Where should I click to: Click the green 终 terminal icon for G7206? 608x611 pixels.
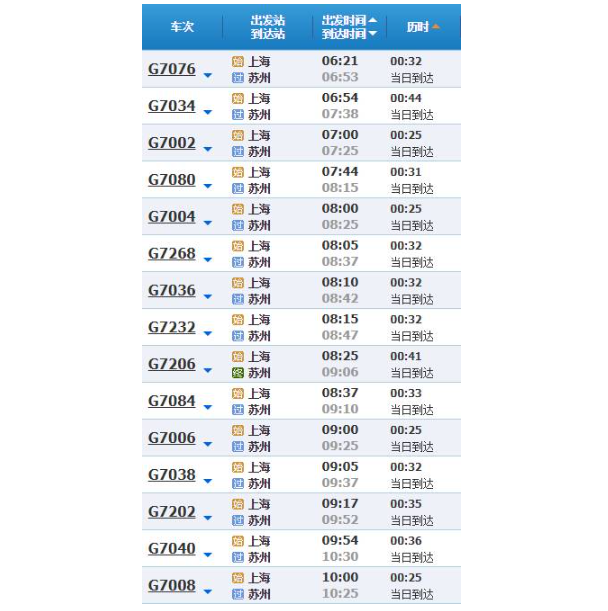(x=237, y=372)
